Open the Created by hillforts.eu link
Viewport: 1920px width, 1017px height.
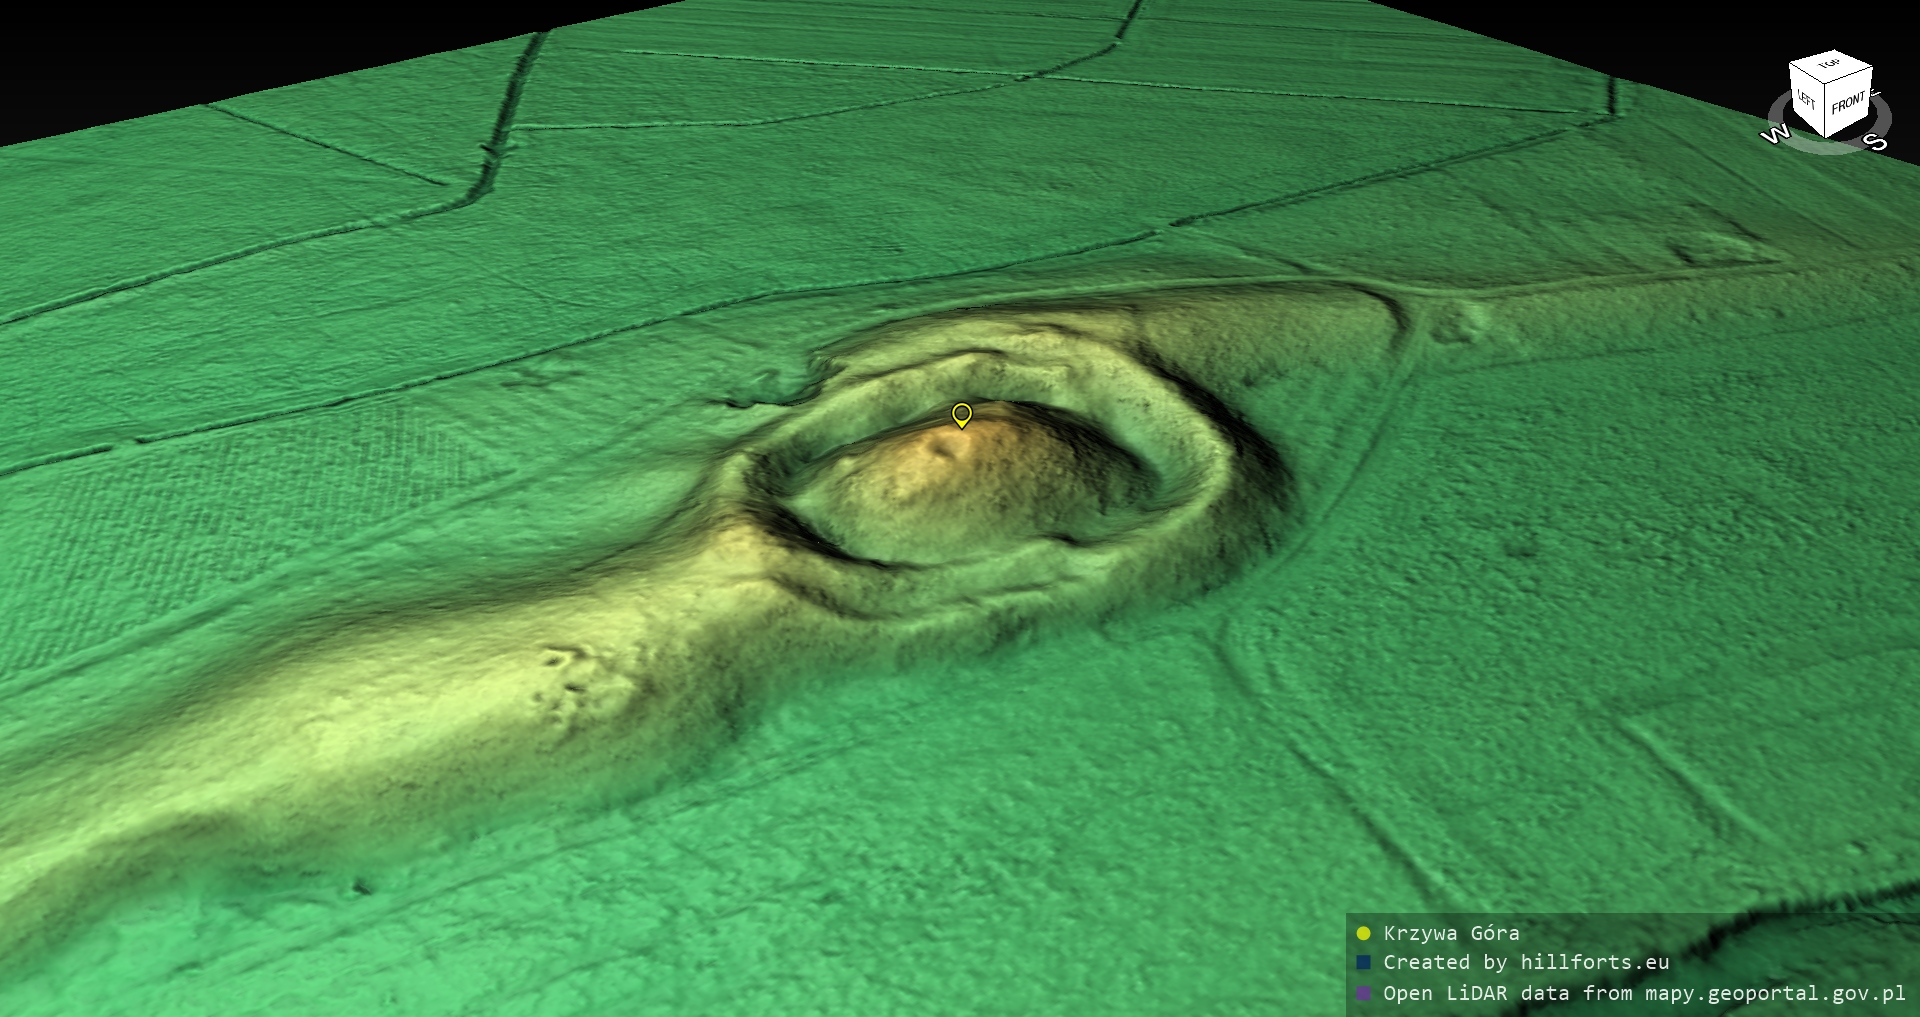coord(1525,962)
